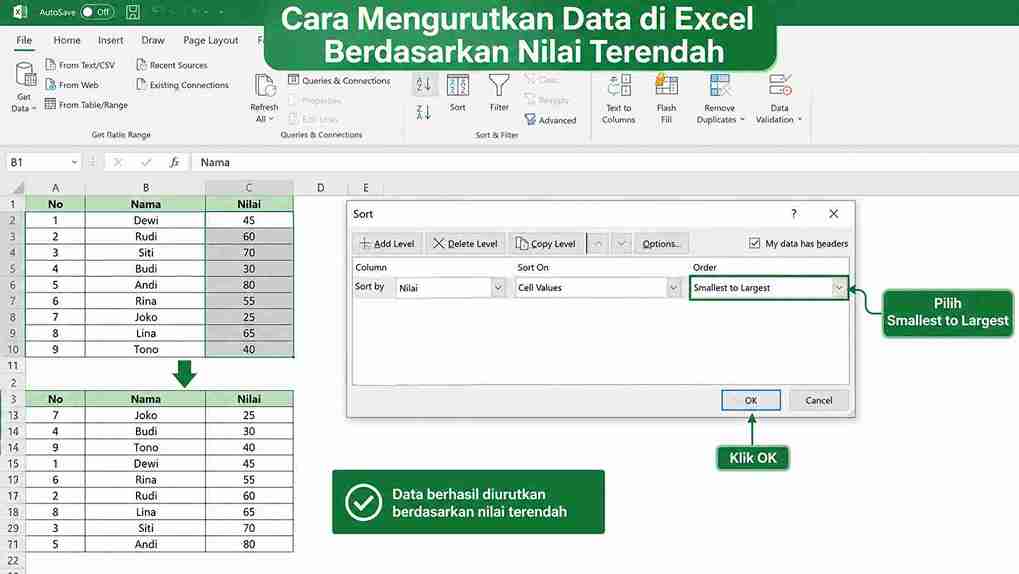Open Recent Sources
Screen dimensions: 1019x574
(172, 65)
